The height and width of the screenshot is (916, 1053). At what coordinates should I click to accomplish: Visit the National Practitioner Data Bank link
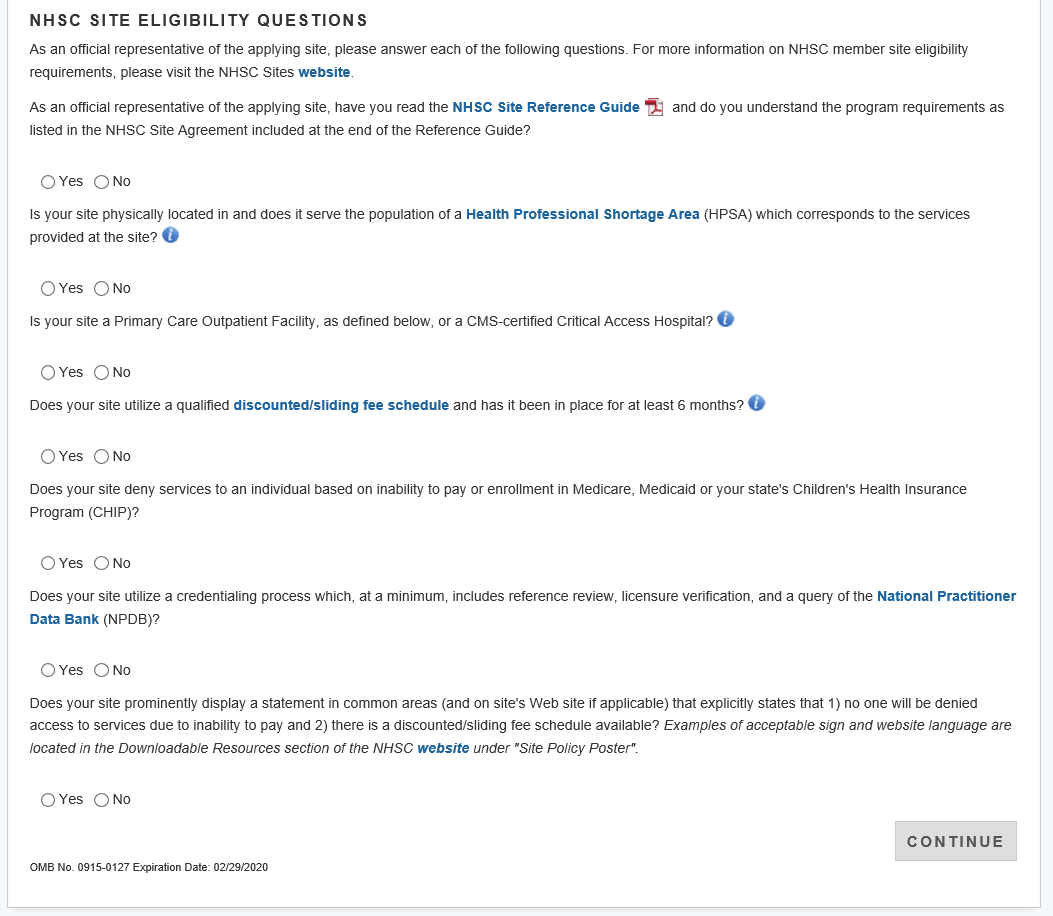tap(946, 596)
